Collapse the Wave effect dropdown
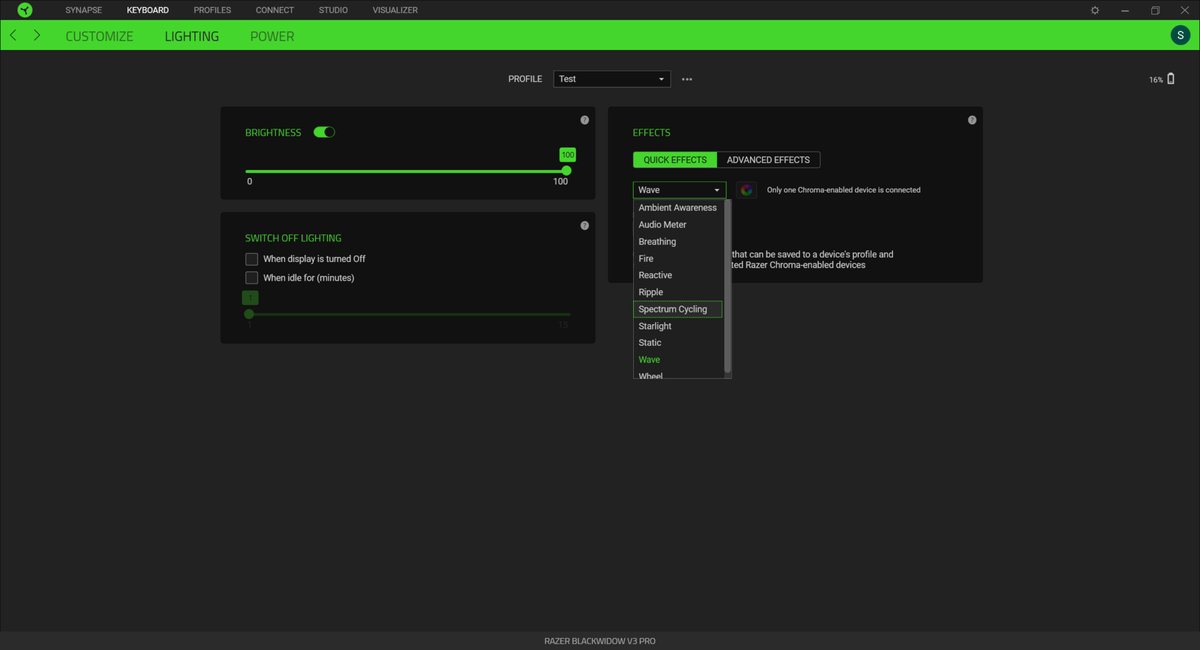1200x650 pixels. coord(680,190)
